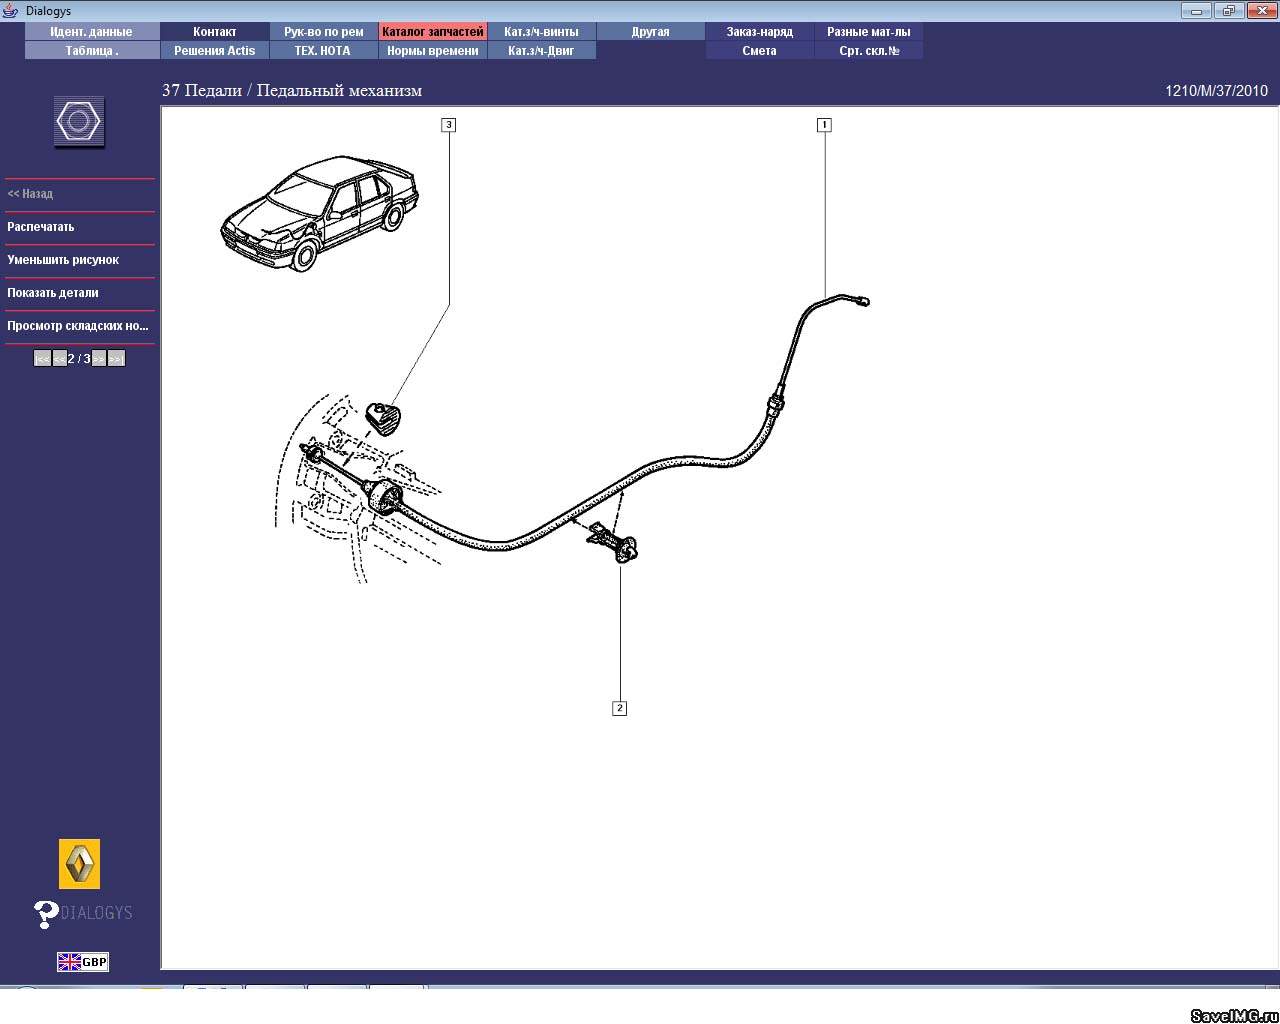1280x1024 pixels.
Task: Click the rubber grommet part near callout 3
Action: point(385,417)
